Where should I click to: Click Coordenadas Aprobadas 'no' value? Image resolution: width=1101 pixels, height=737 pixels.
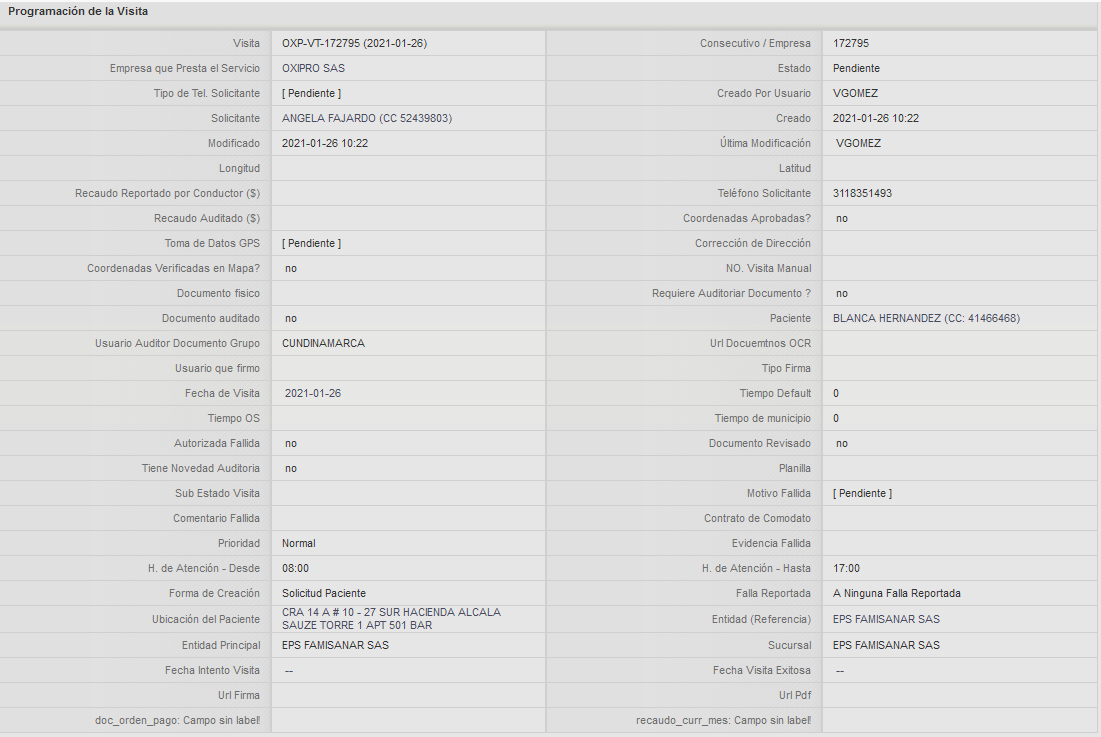click(x=842, y=219)
